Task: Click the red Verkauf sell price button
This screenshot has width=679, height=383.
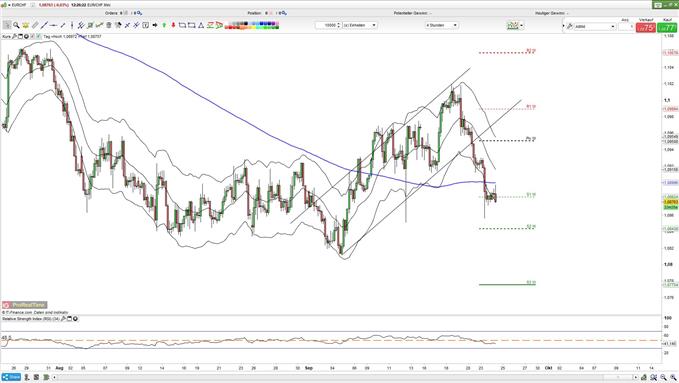Action: pyautogui.click(x=646, y=28)
